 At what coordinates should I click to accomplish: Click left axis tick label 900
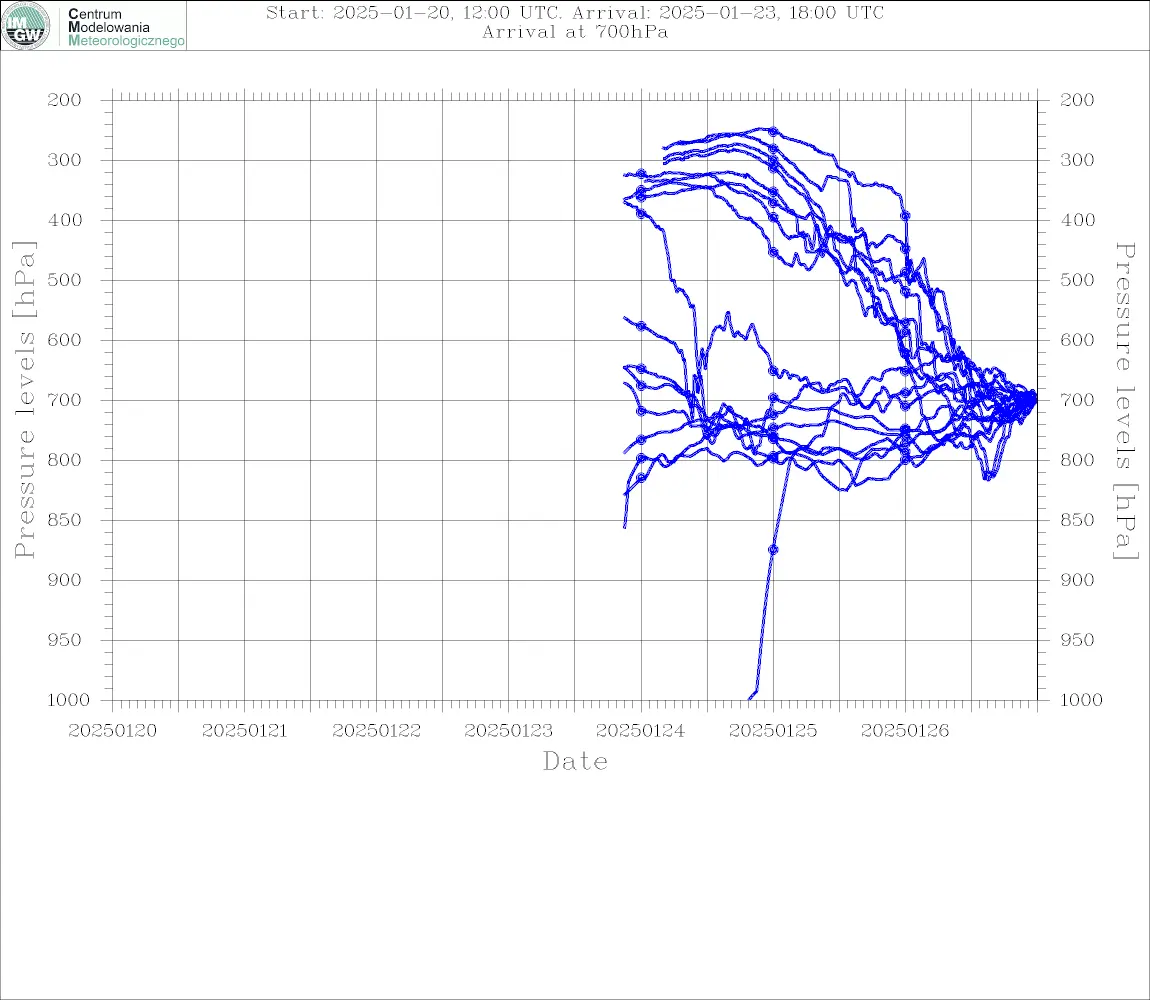[x=65, y=580]
